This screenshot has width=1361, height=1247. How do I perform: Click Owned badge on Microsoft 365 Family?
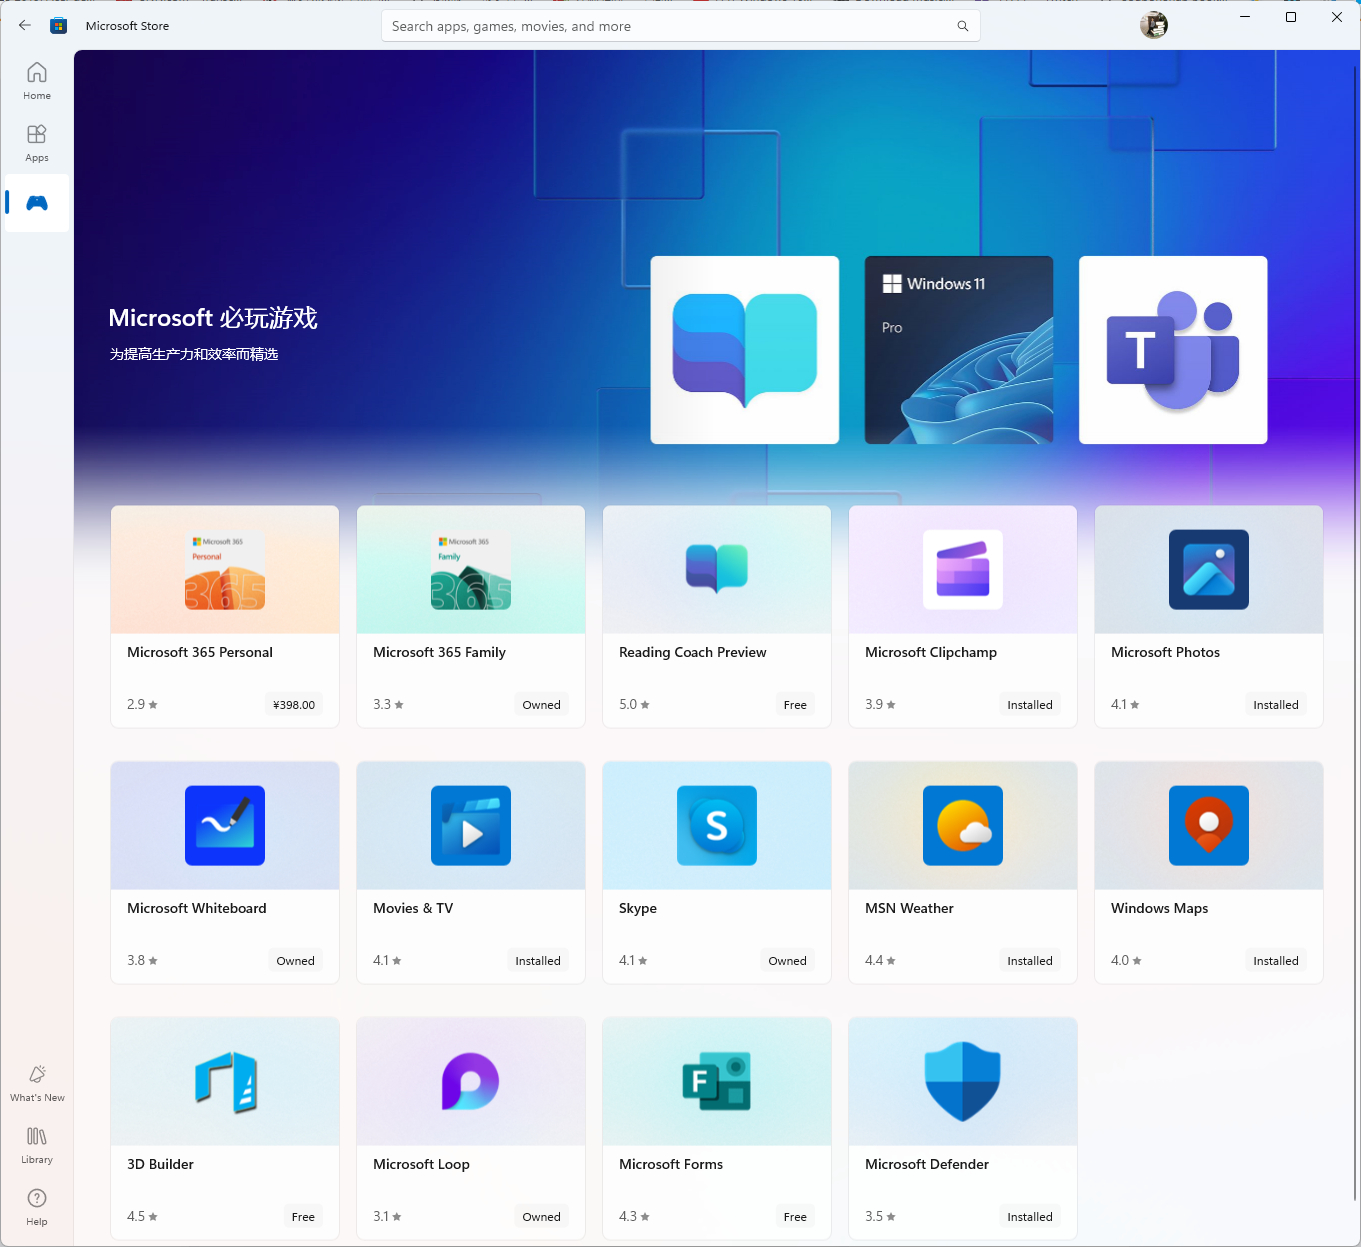click(541, 705)
